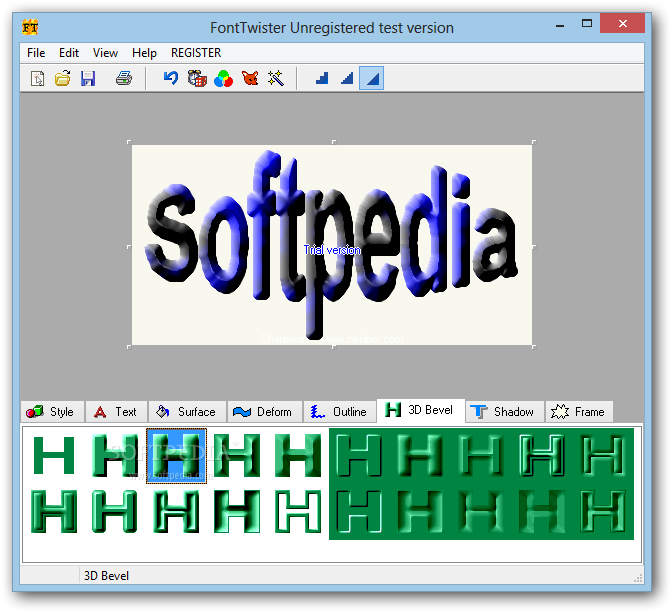Image resolution: width=672 pixels, height=612 pixels.
Task: Switch to the Outline tab
Action: tap(339, 412)
